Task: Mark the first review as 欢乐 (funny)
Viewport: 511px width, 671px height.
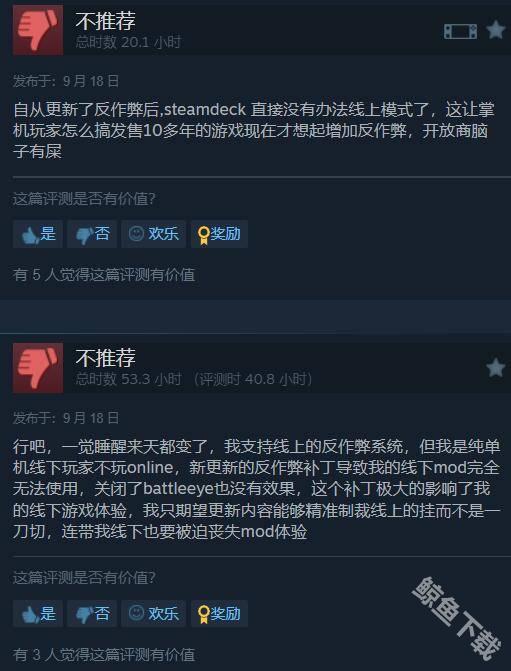Action: pos(154,234)
